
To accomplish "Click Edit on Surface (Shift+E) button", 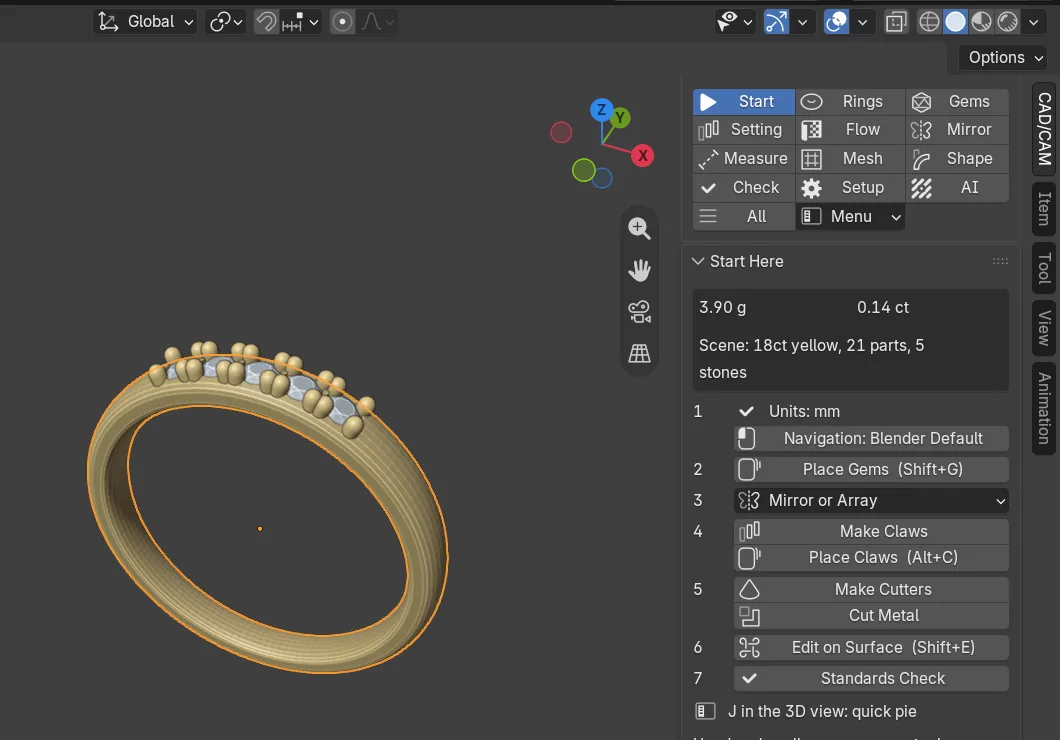I will click(871, 648).
